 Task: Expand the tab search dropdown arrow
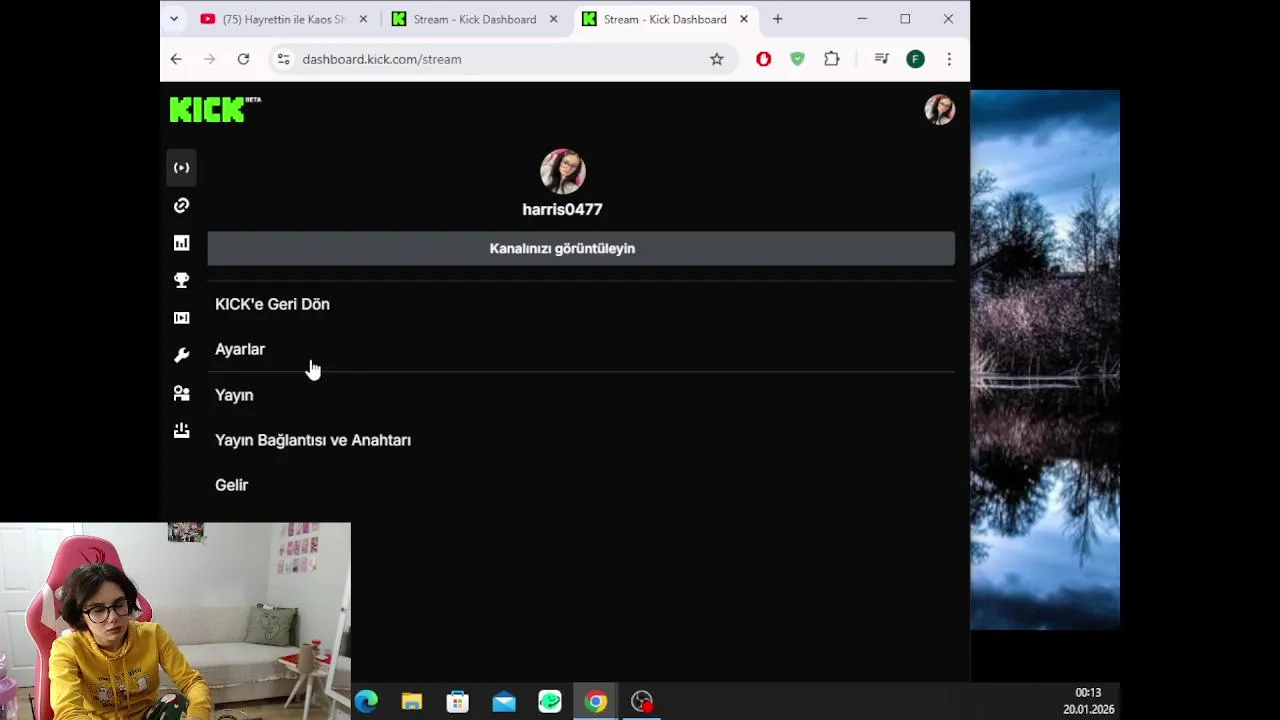pyautogui.click(x=174, y=19)
